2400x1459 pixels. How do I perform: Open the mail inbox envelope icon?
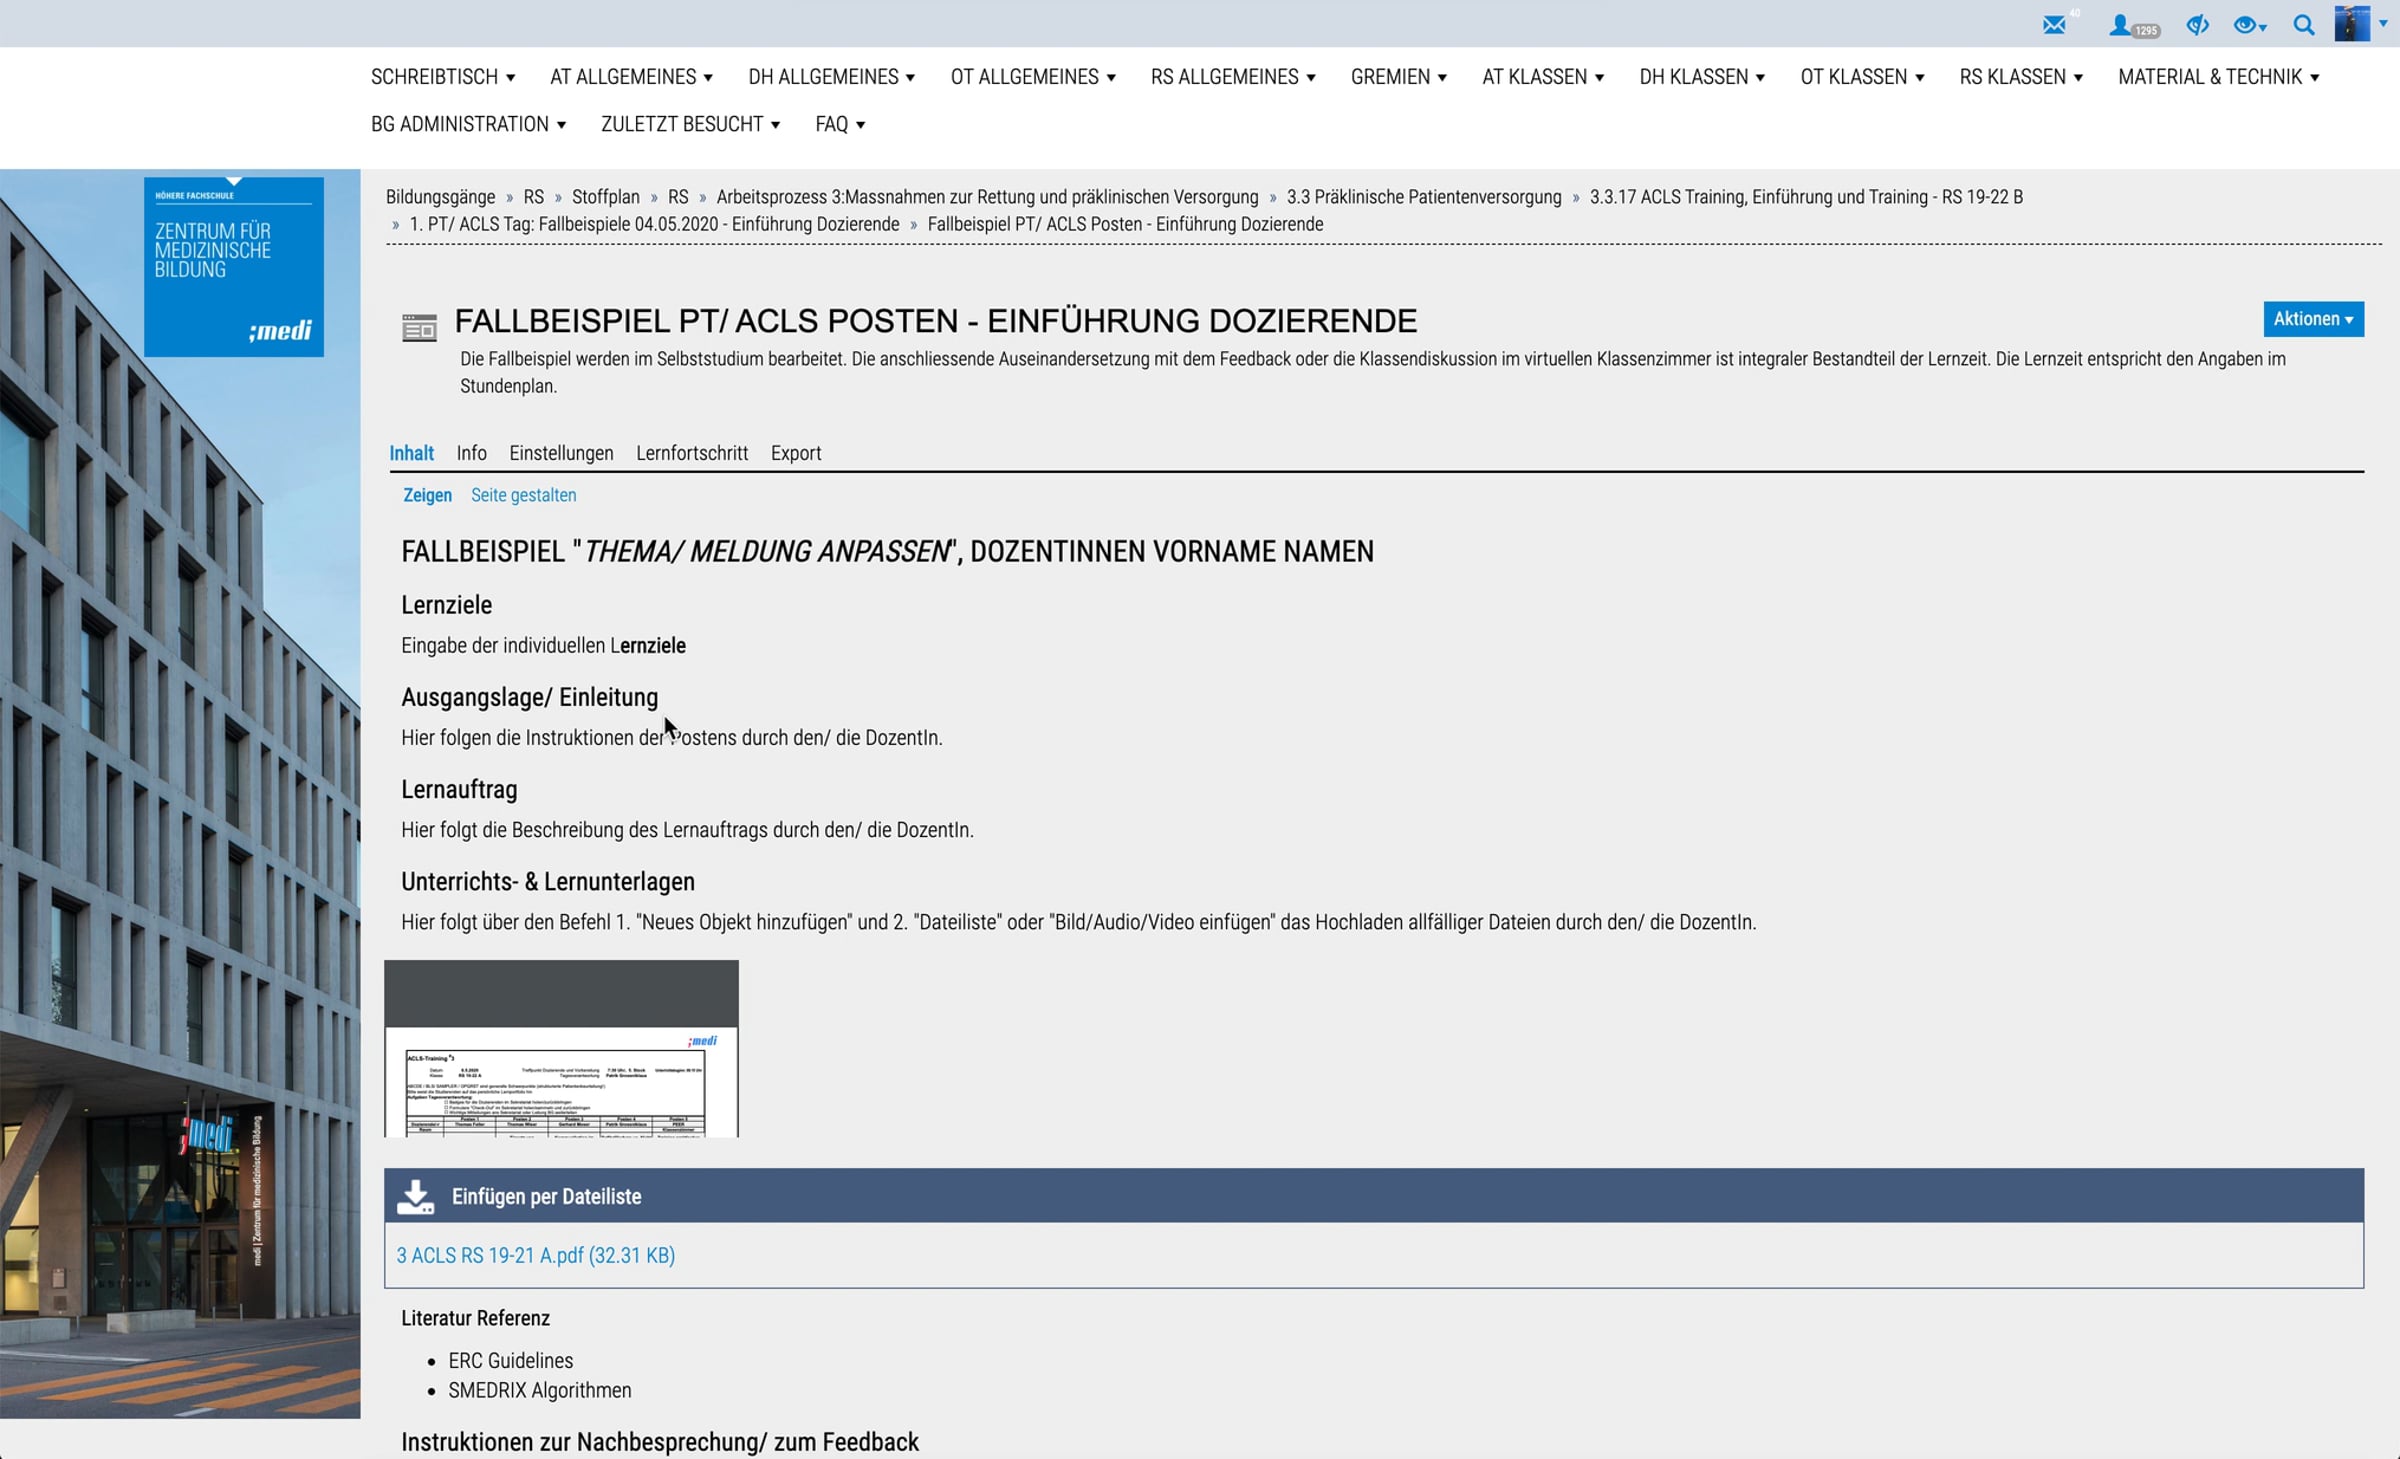tap(2054, 25)
